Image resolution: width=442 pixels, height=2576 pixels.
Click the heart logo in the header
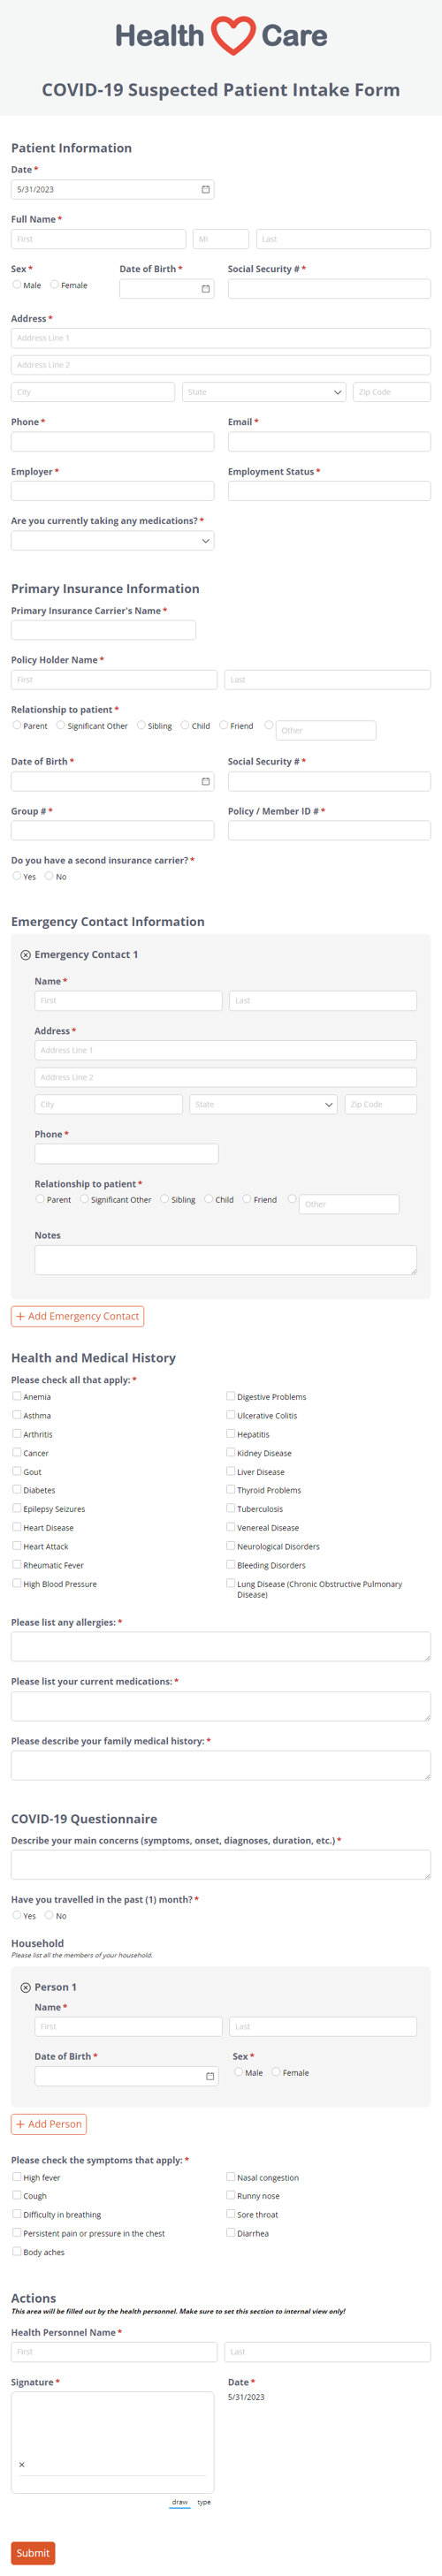click(232, 36)
